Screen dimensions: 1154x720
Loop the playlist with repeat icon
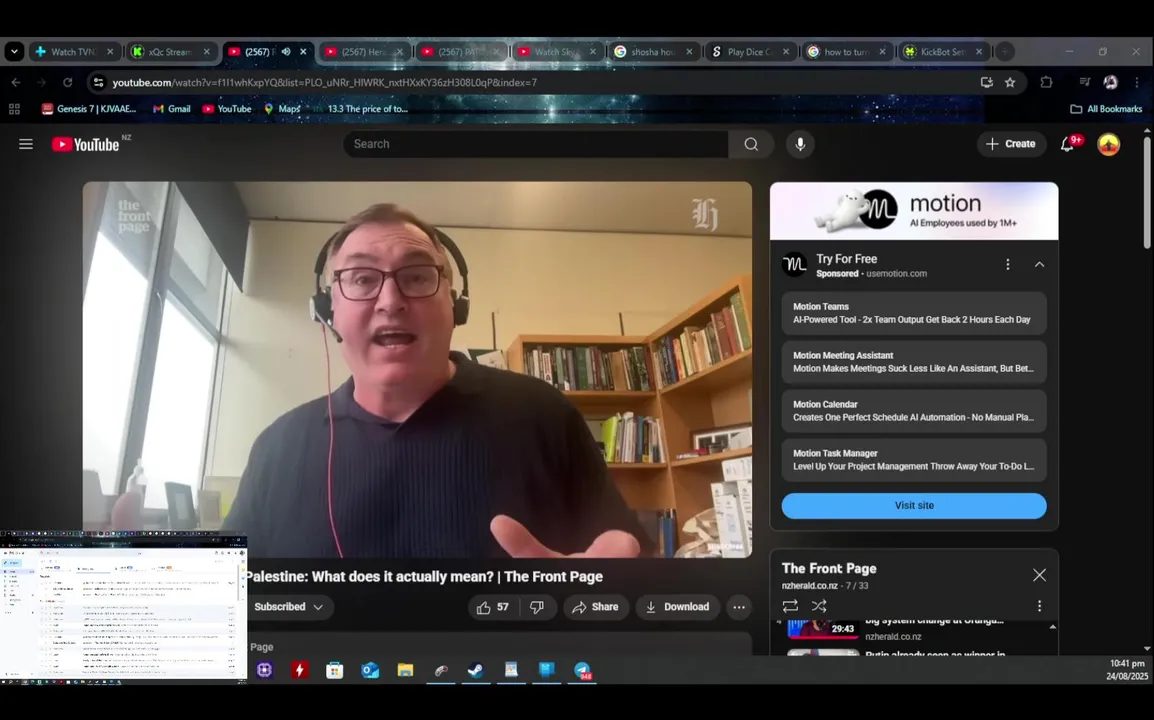[790, 606]
